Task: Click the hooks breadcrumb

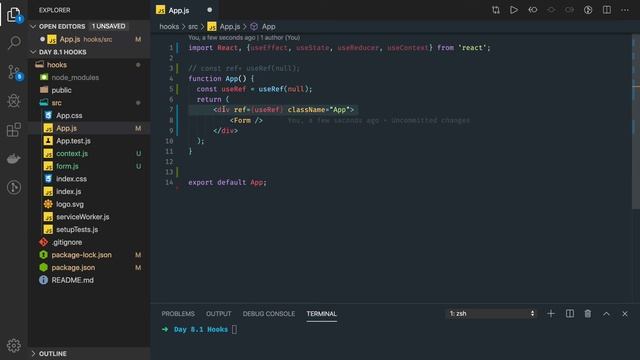Action: point(169,27)
